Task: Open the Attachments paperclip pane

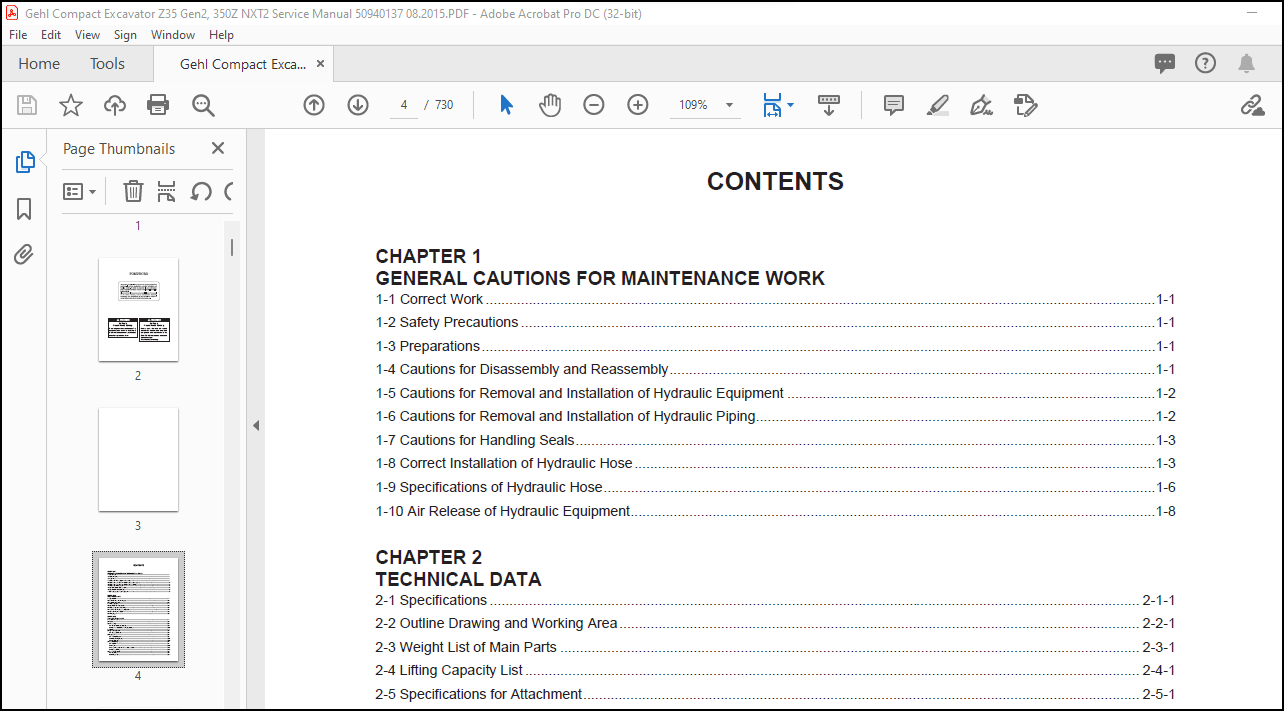Action: [24, 255]
